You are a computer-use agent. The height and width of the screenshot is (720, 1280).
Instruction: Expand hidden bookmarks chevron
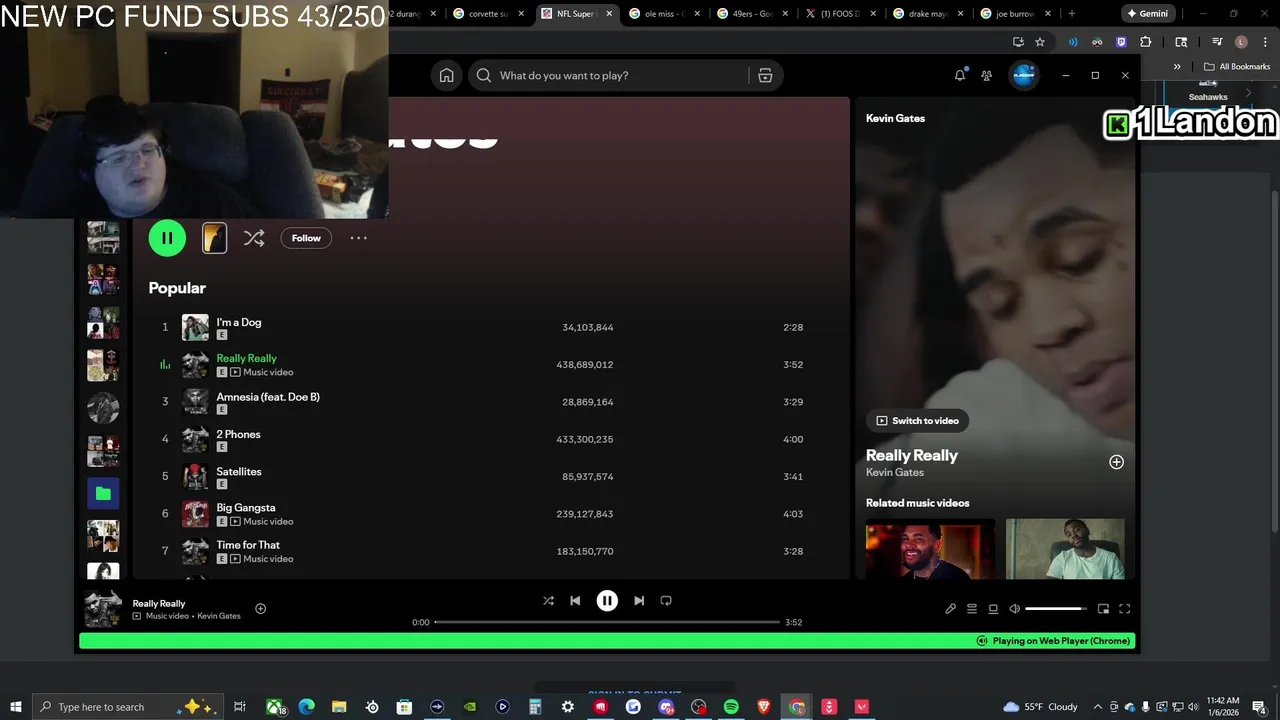coord(1177,67)
